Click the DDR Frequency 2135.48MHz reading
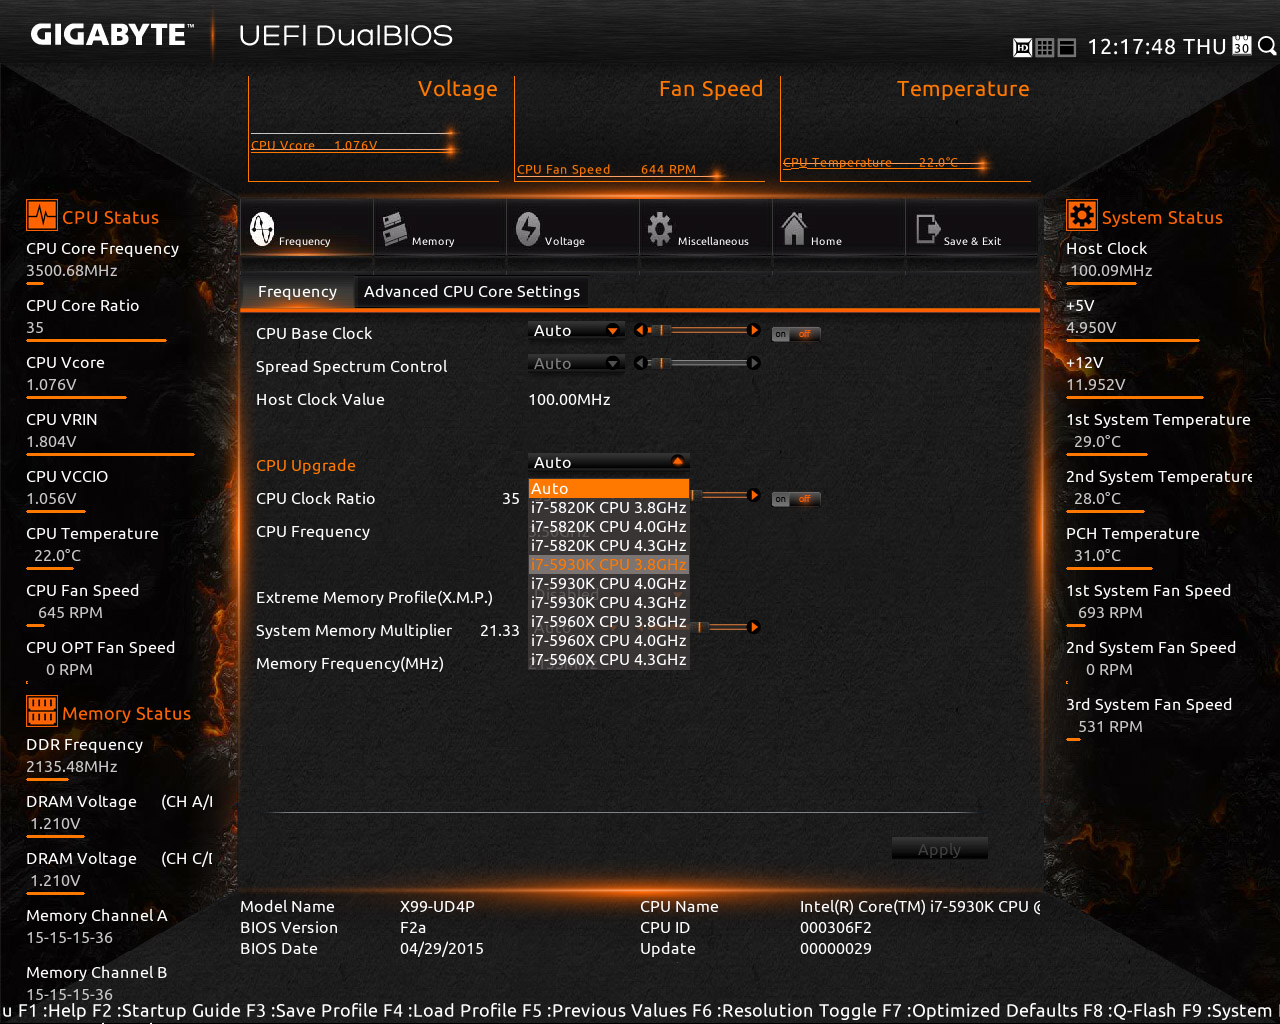The height and width of the screenshot is (1024, 1280). [x=72, y=767]
